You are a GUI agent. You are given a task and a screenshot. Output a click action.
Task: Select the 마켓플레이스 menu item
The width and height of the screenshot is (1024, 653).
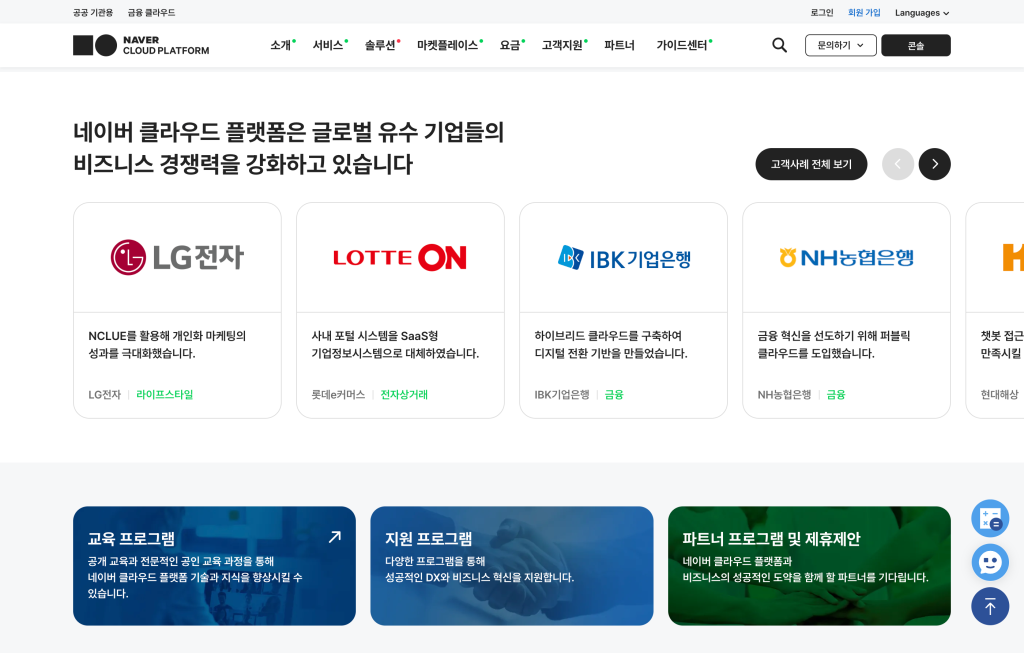tap(447, 45)
